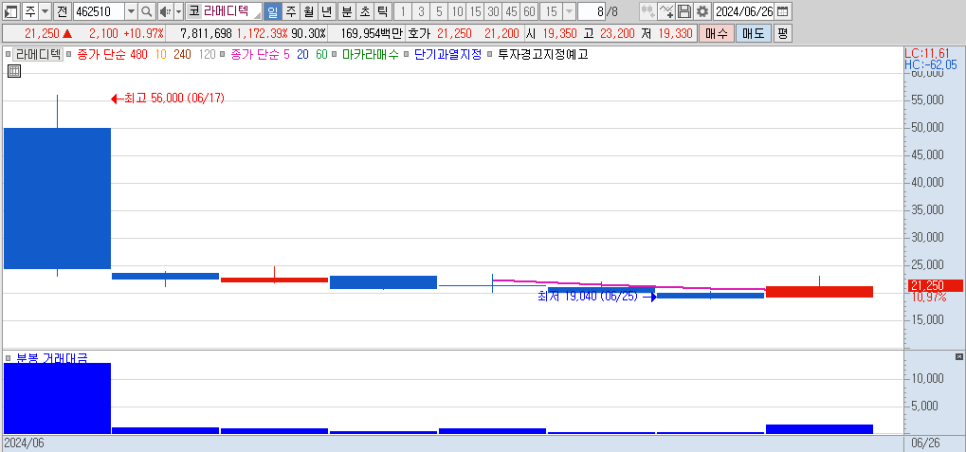Select the 30 interval button
Image resolution: width=966 pixels, height=452 pixels.
click(493, 12)
